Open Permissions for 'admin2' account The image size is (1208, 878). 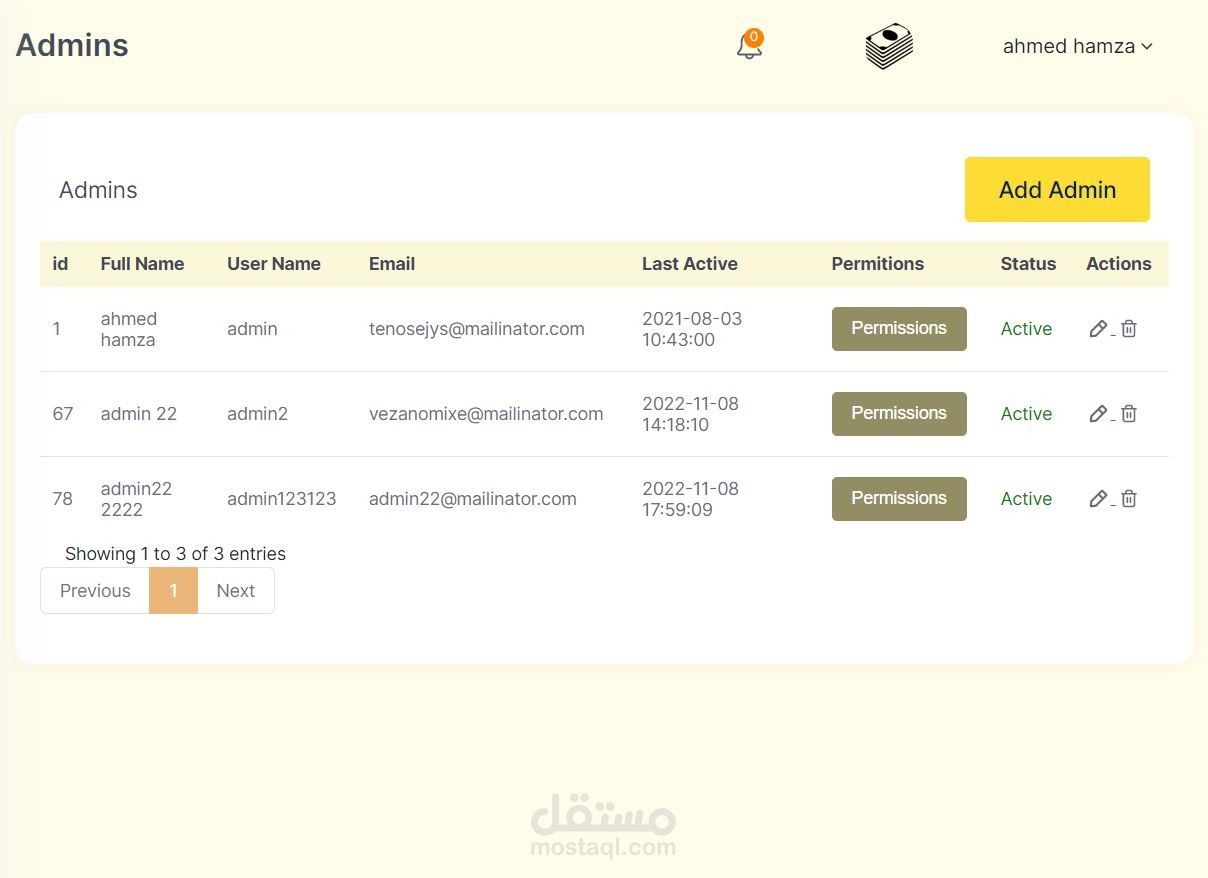click(x=898, y=413)
